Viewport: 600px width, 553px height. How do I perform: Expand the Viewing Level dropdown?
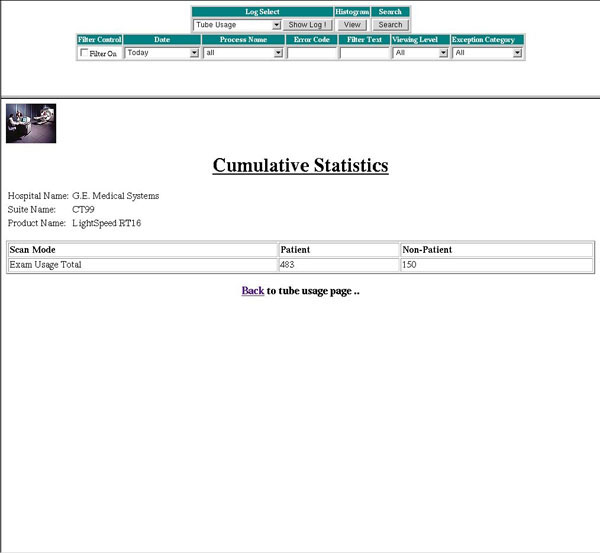point(420,53)
